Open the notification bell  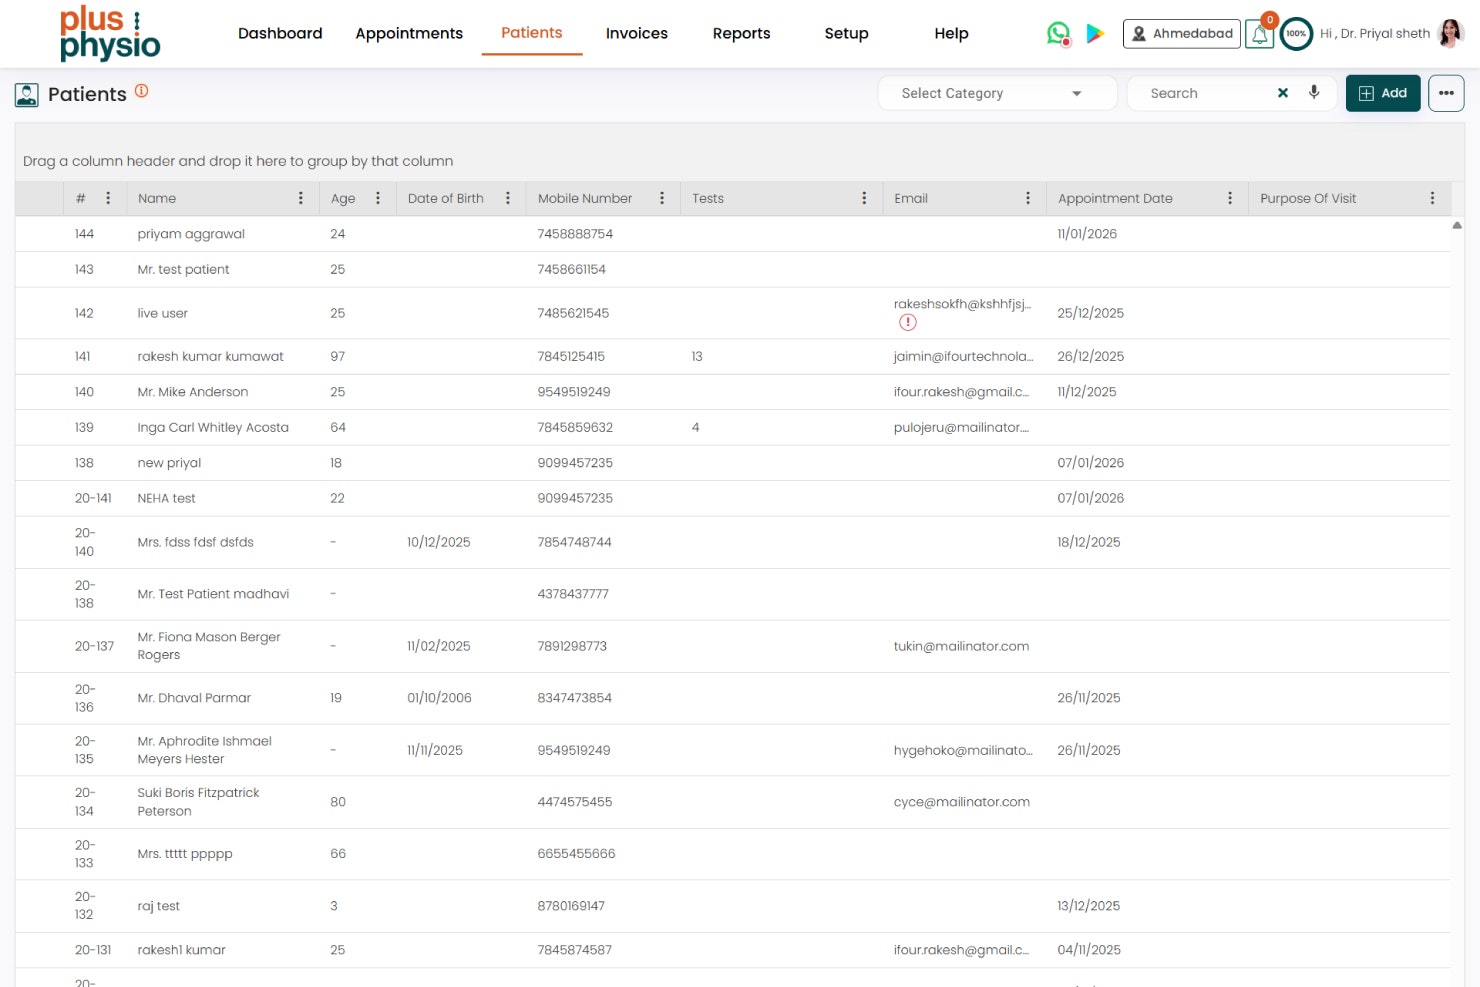coord(1259,33)
